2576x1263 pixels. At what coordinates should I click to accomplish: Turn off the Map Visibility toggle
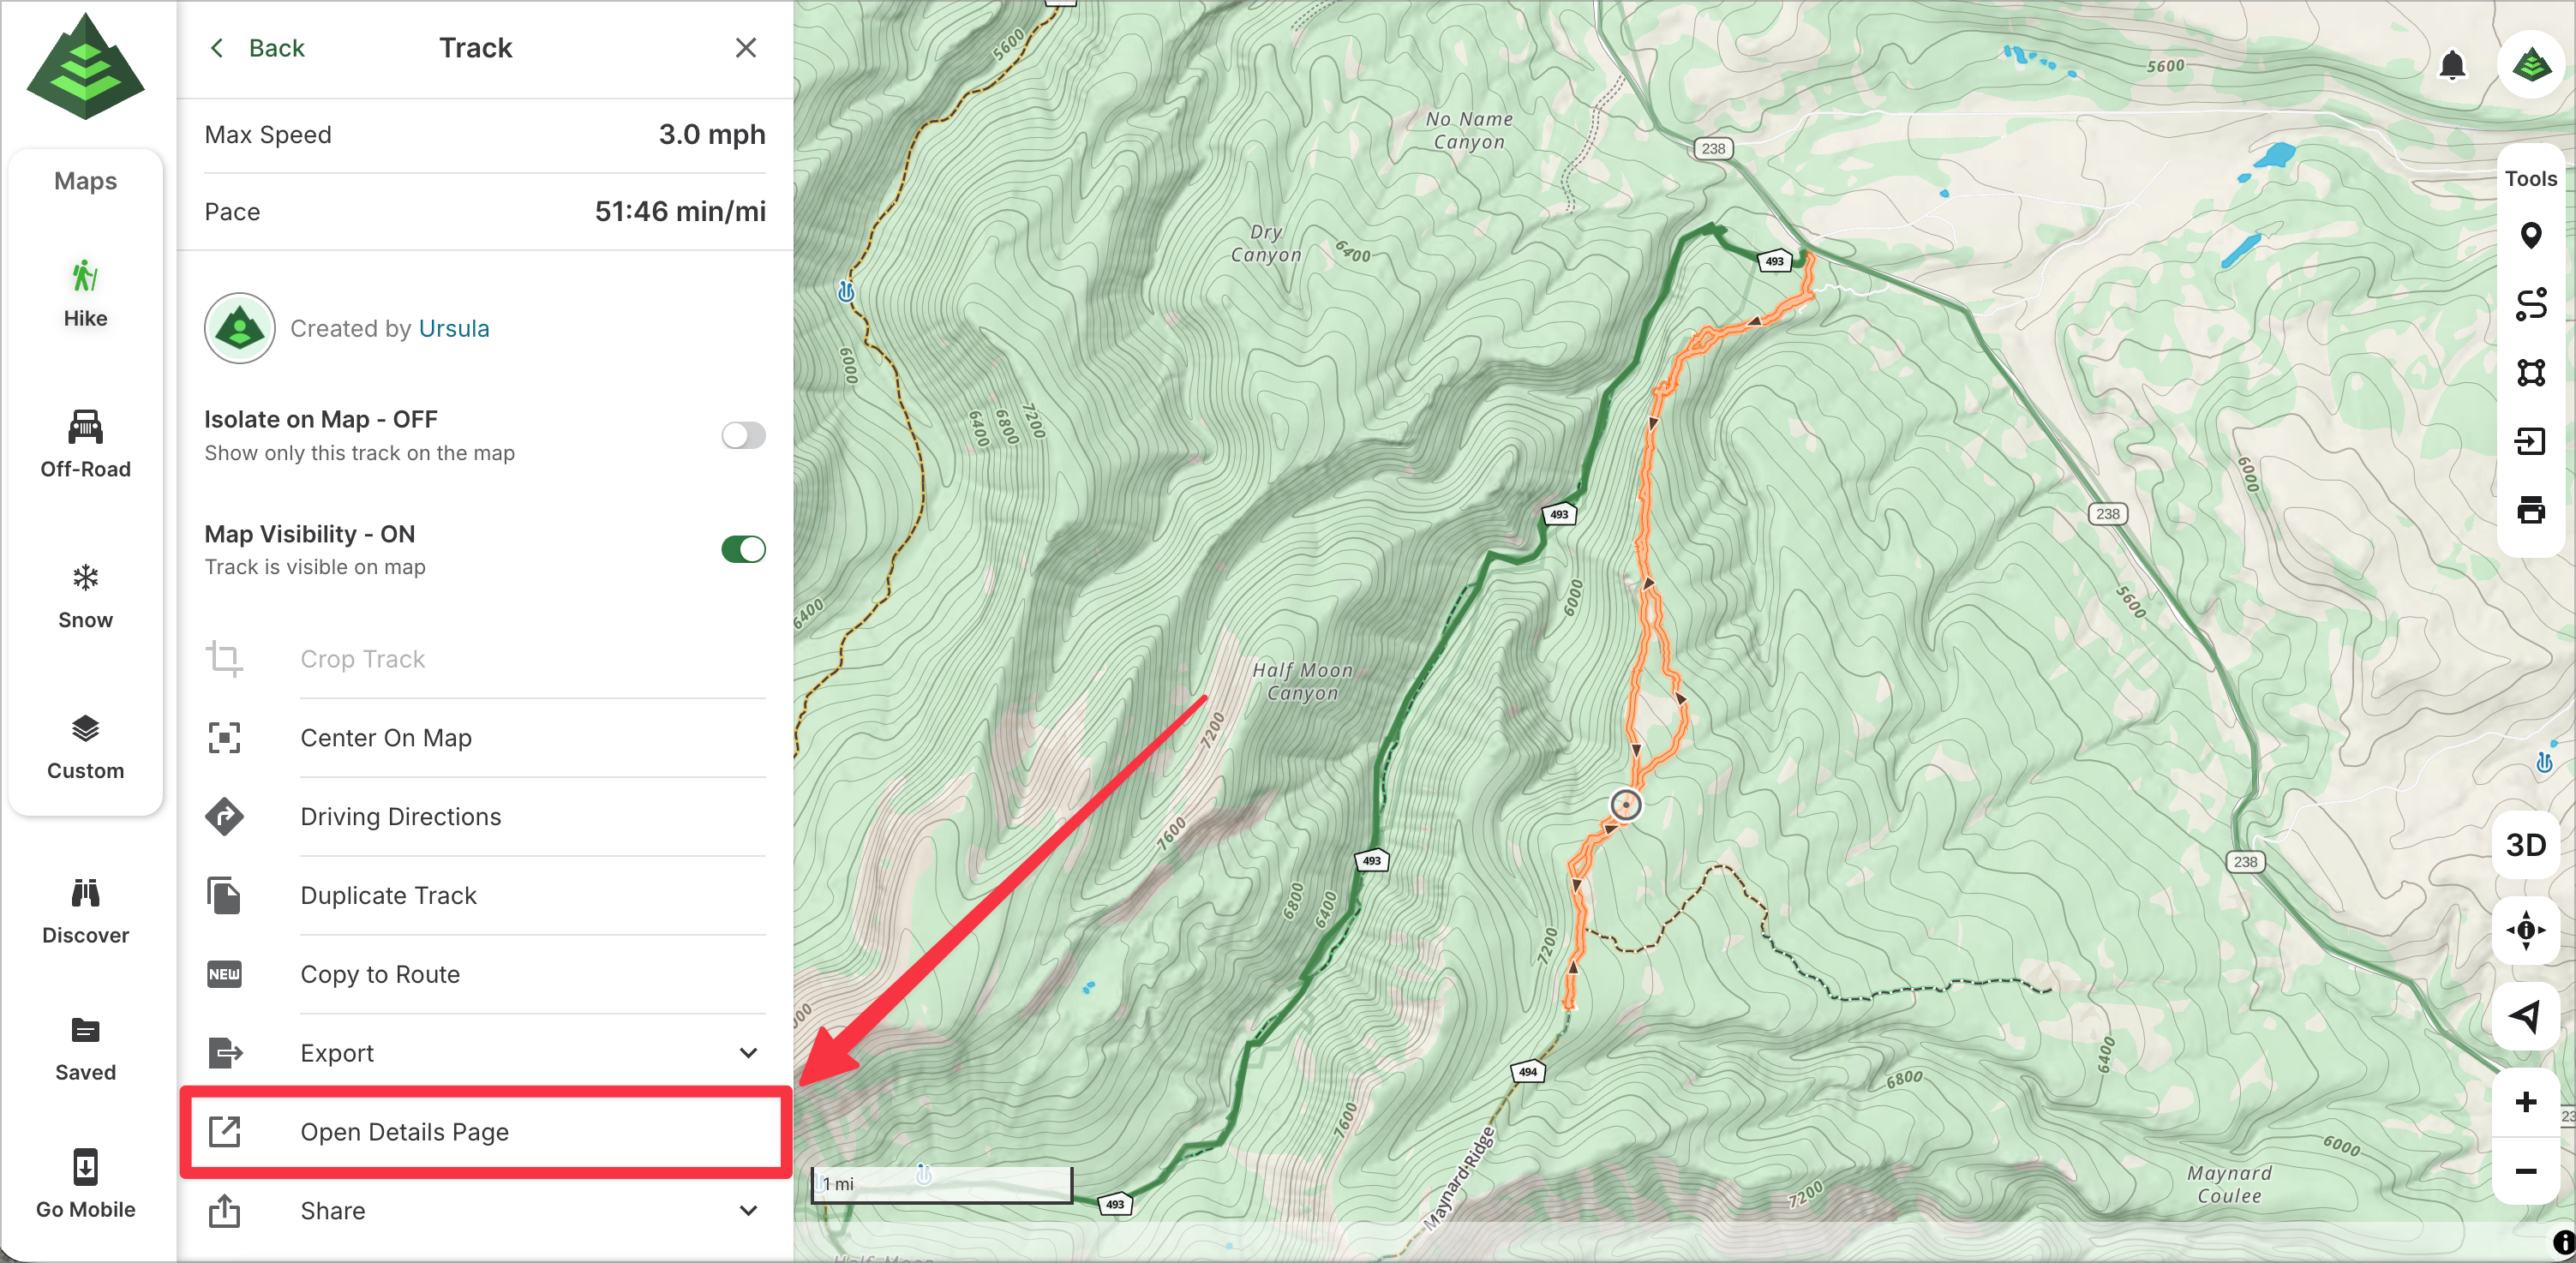[743, 549]
